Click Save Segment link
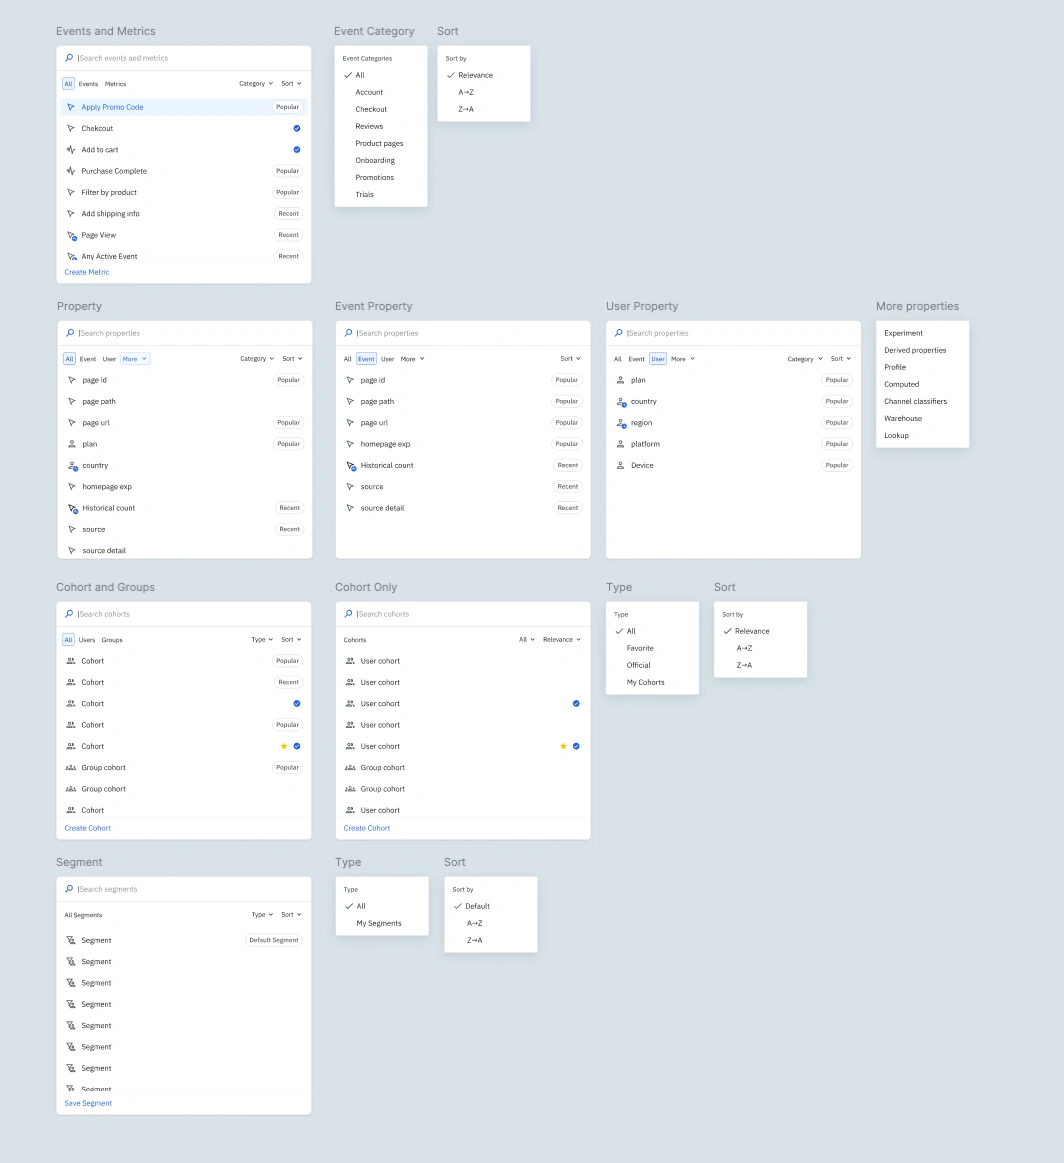This screenshot has height=1163, width=1064. pos(88,1104)
